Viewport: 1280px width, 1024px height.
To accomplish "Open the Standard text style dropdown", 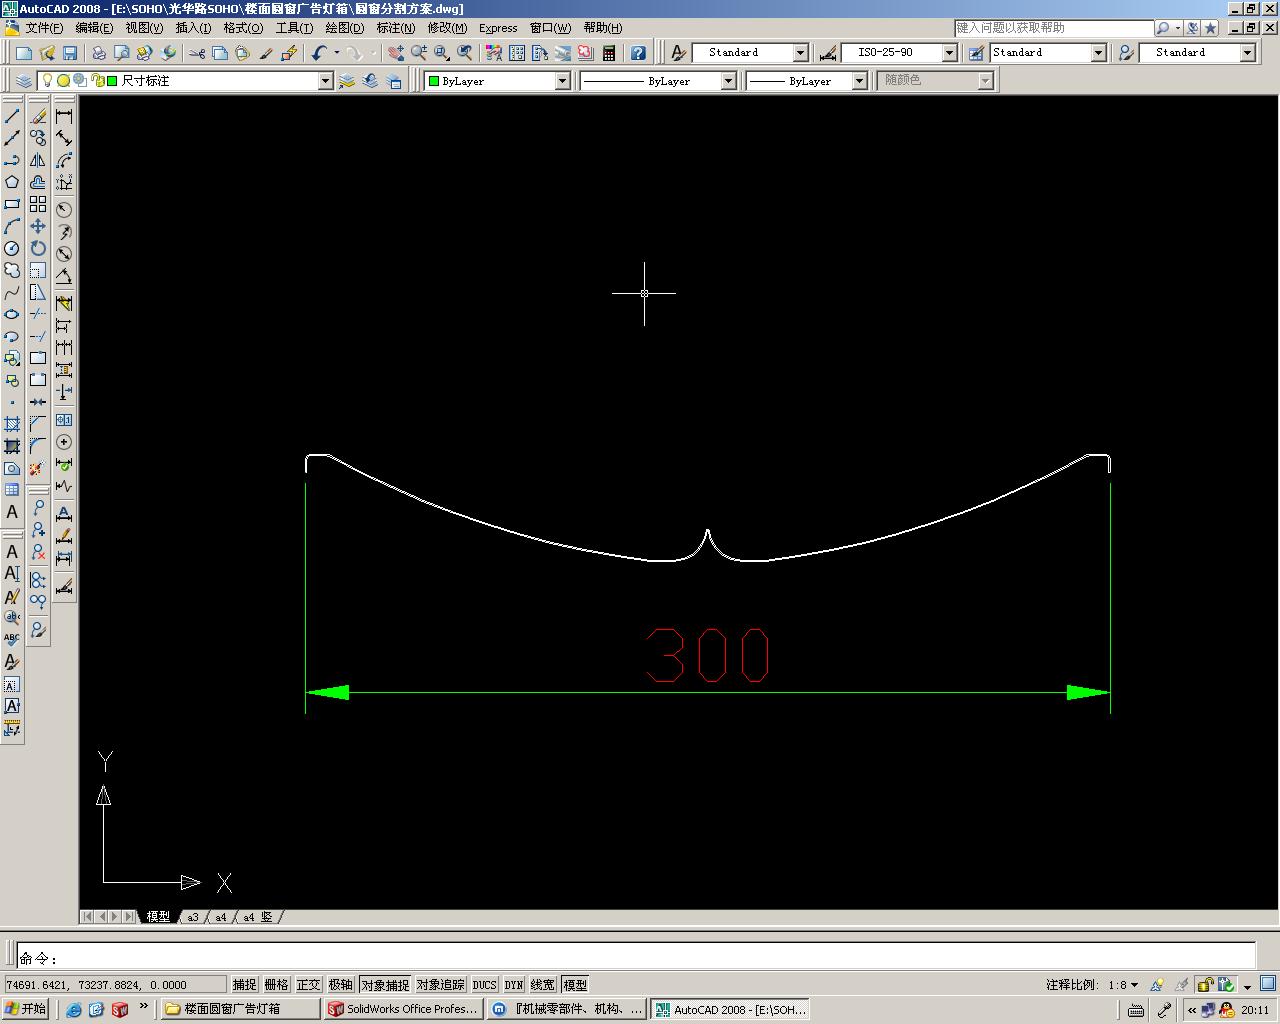I will (800, 52).
